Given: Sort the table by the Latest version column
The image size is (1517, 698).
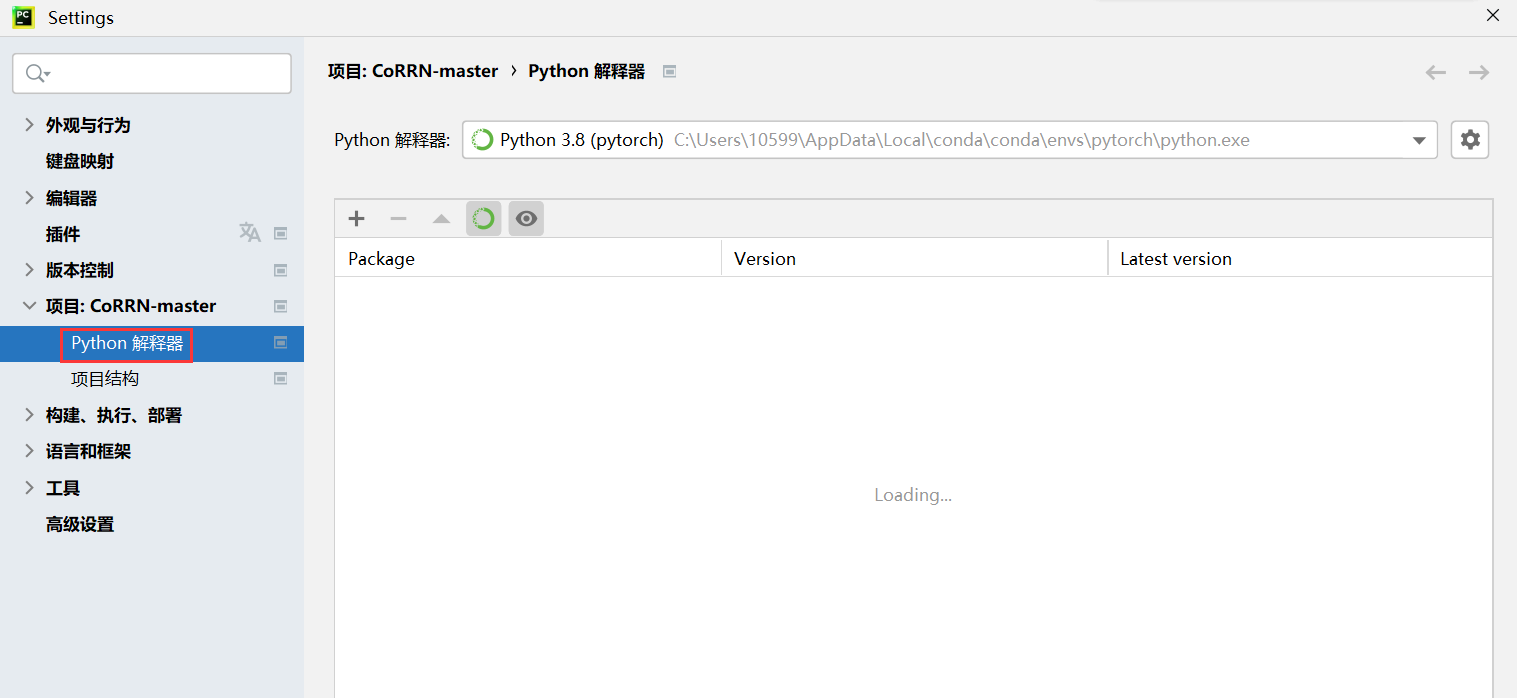Looking at the screenshot, I should click(1300, 258).
